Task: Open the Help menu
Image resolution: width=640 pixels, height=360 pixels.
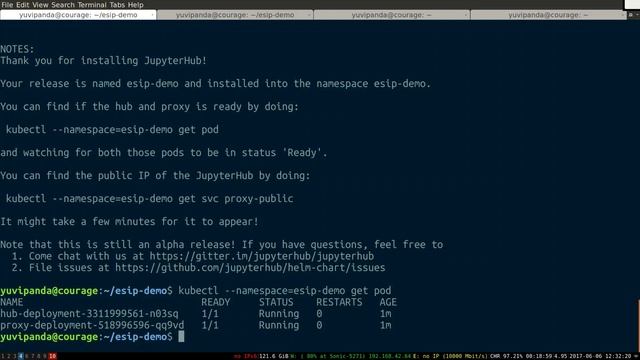Action: point(136,5)
